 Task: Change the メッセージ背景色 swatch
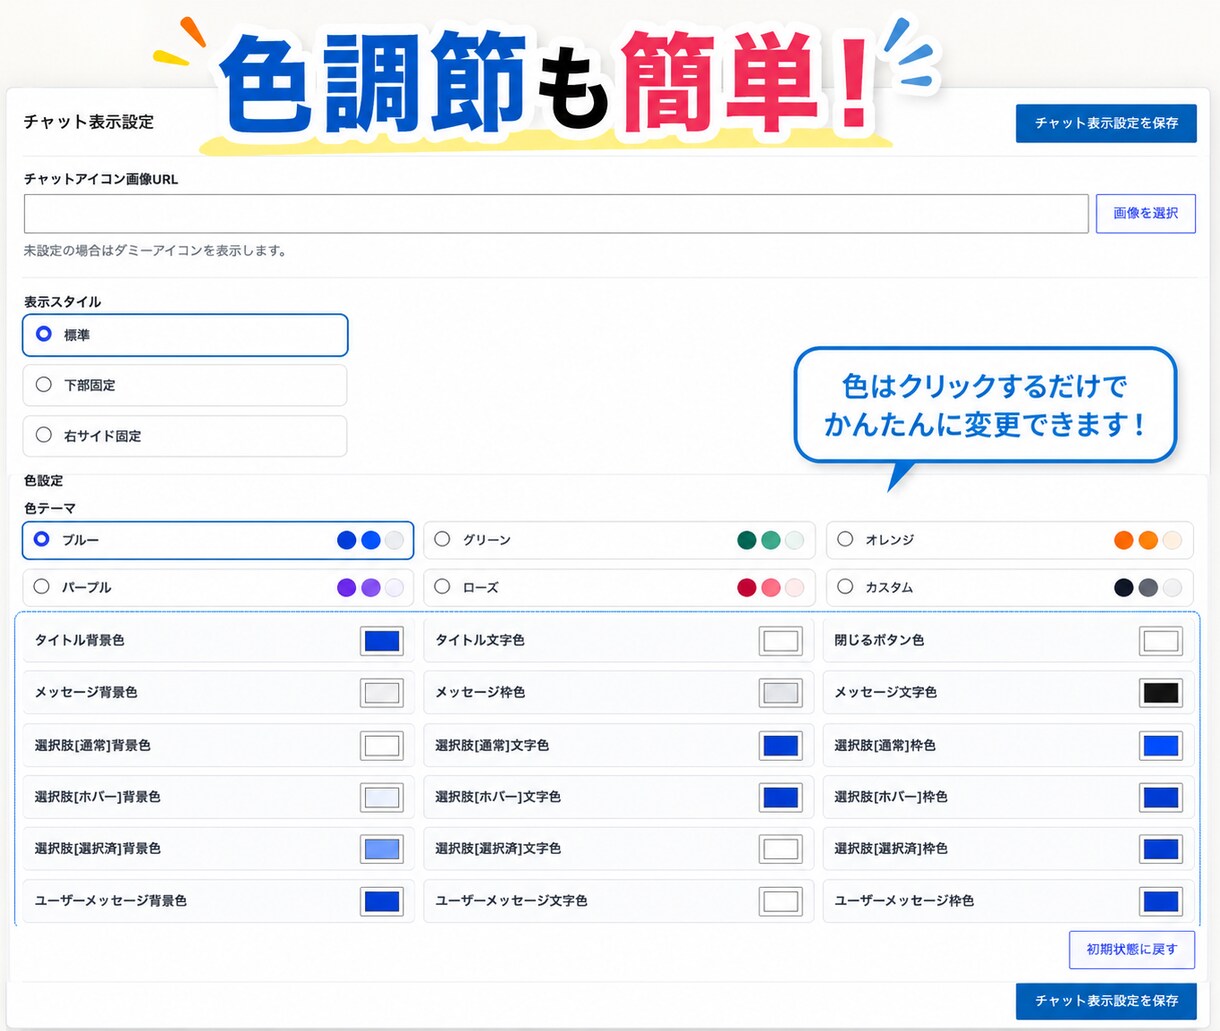point(382,693)
